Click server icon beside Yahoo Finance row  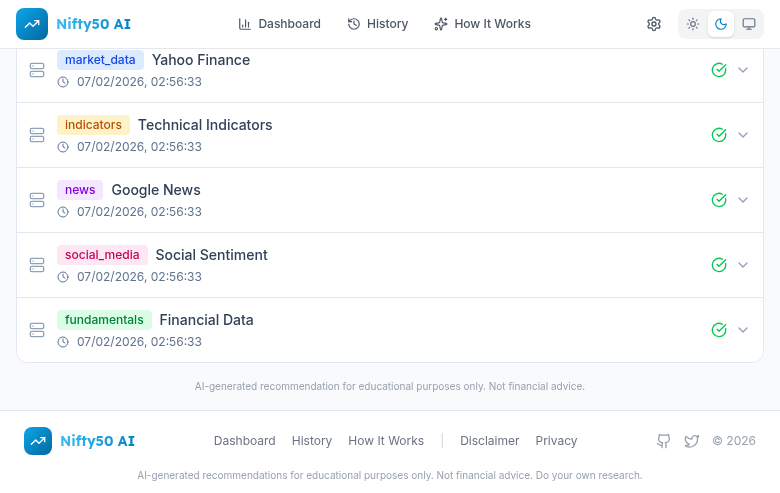pos(37,70)
